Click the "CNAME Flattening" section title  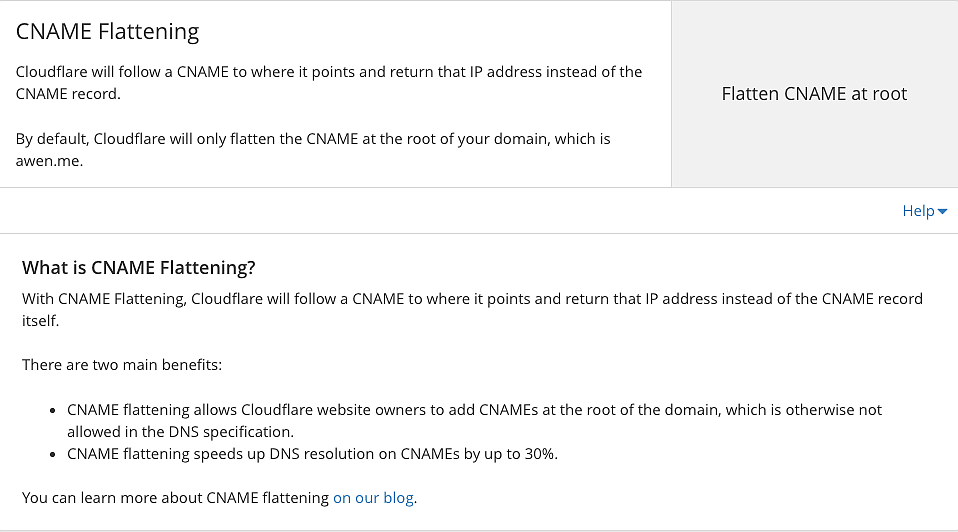(x=108, y=31)
